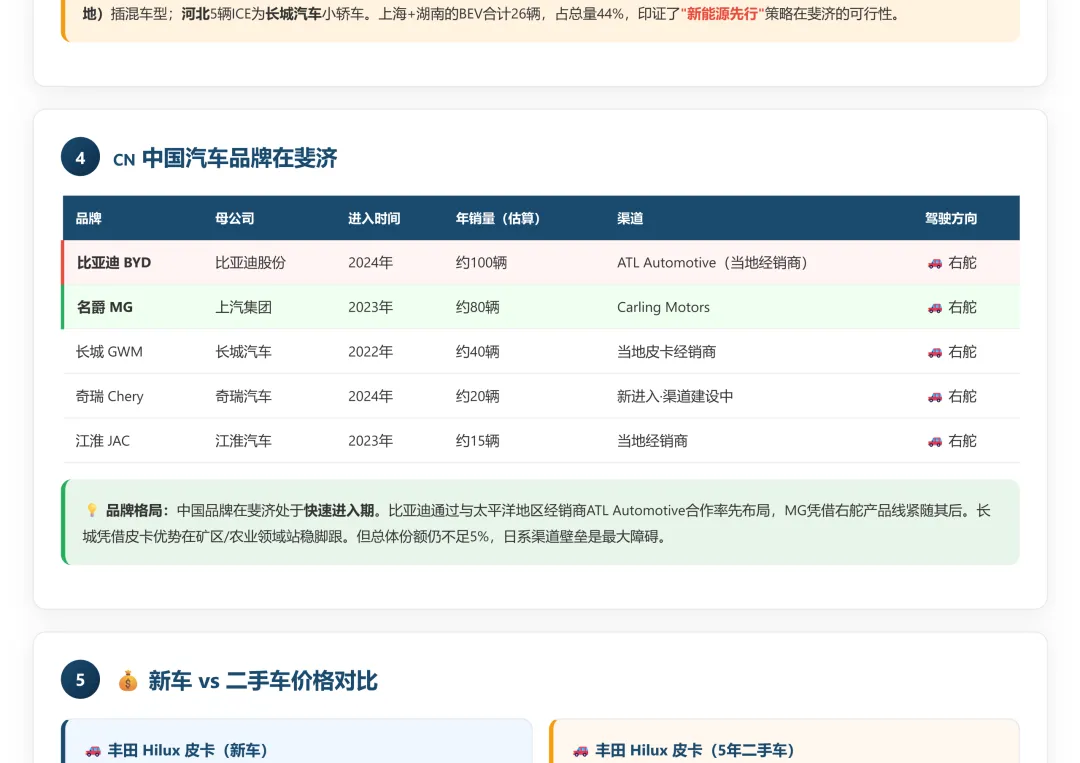1080x763 pixels.
Task: Click the 母公司 column header
Action: (x=235, y=218)
